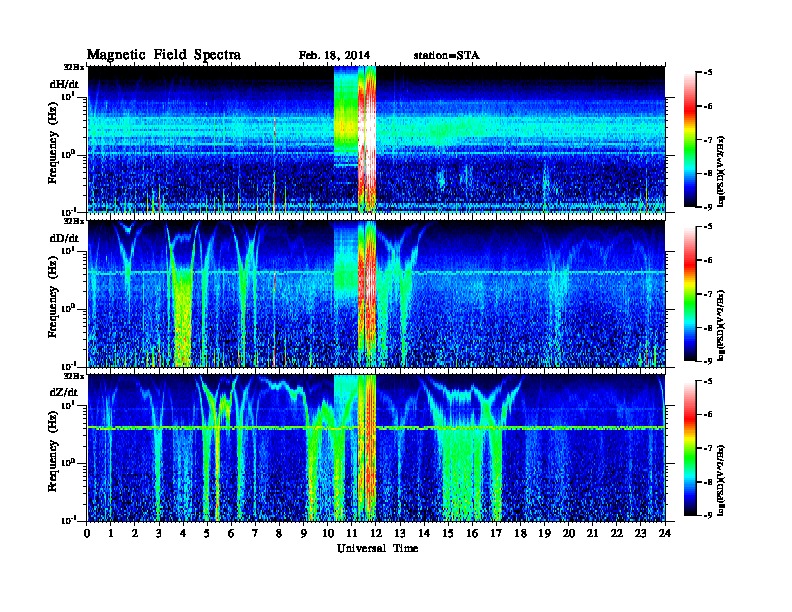Click the color bar beside the dZ/dt spectrogram
The width and height of the screenshot is (792, 612).
(689, 448)
